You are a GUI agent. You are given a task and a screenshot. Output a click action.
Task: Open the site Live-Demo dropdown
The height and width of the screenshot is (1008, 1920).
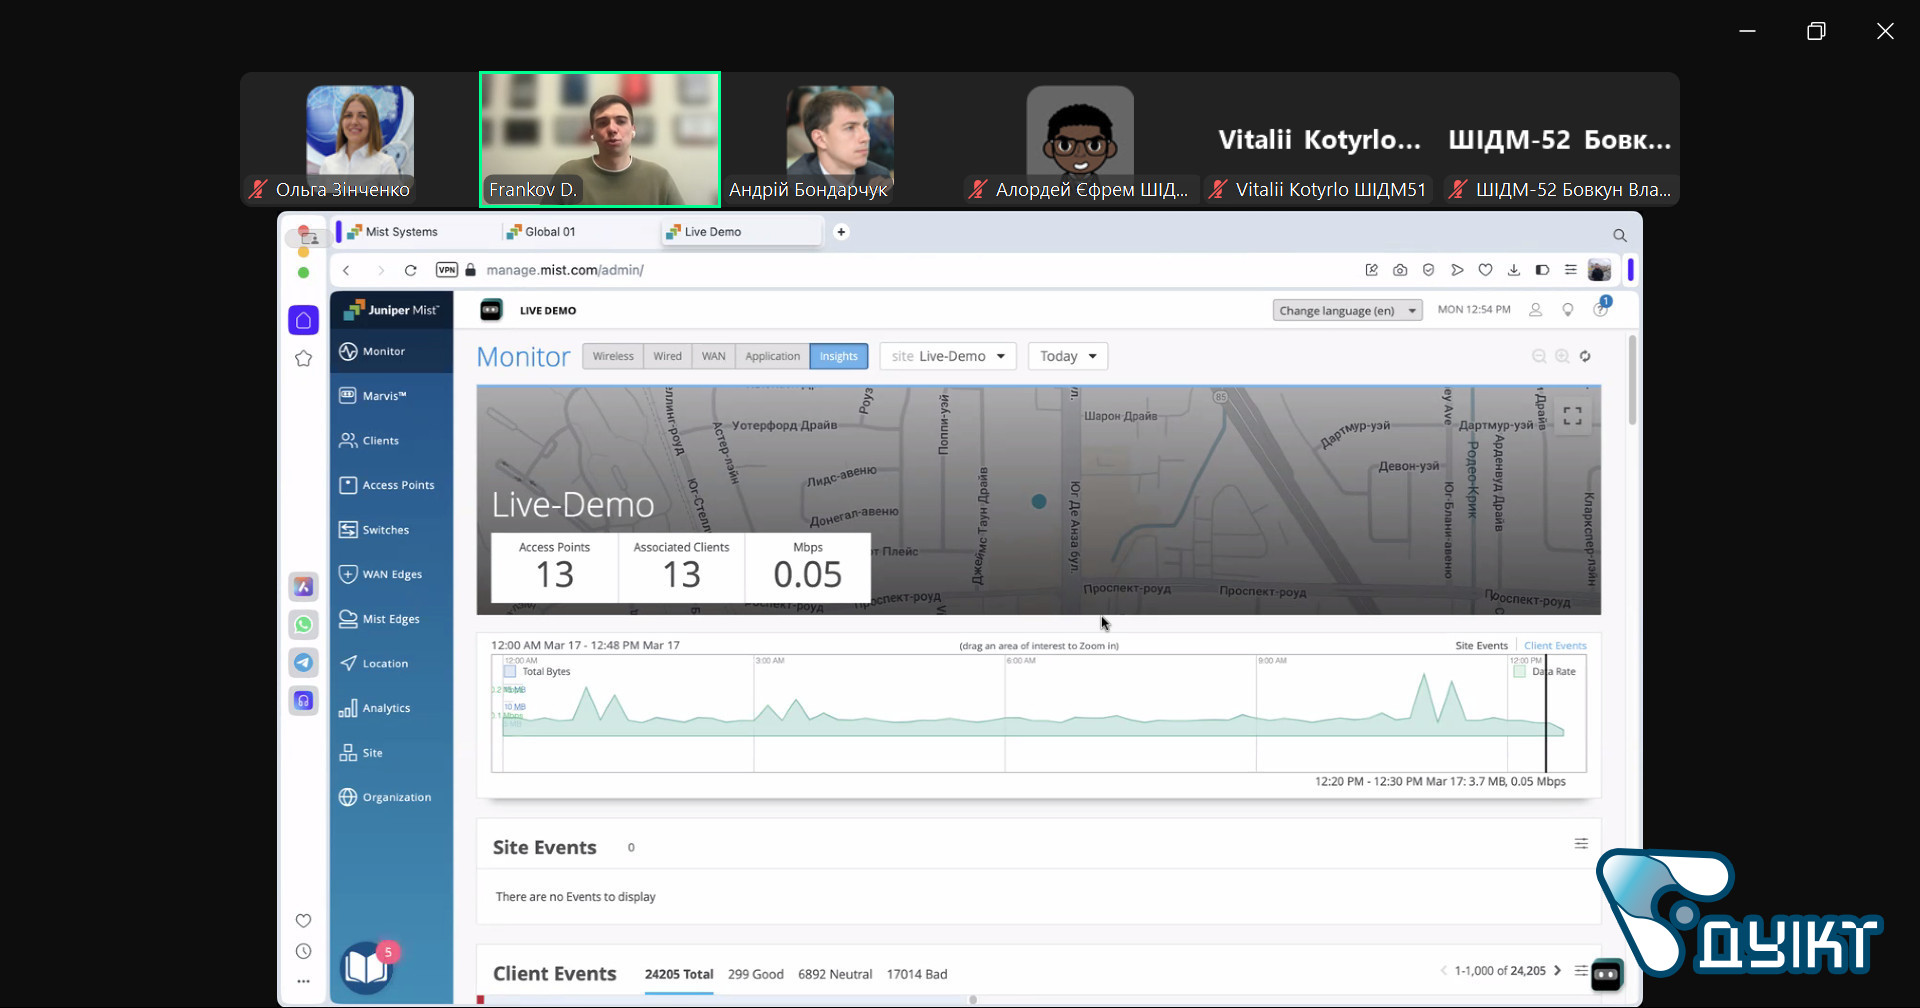tap(948, 356)
